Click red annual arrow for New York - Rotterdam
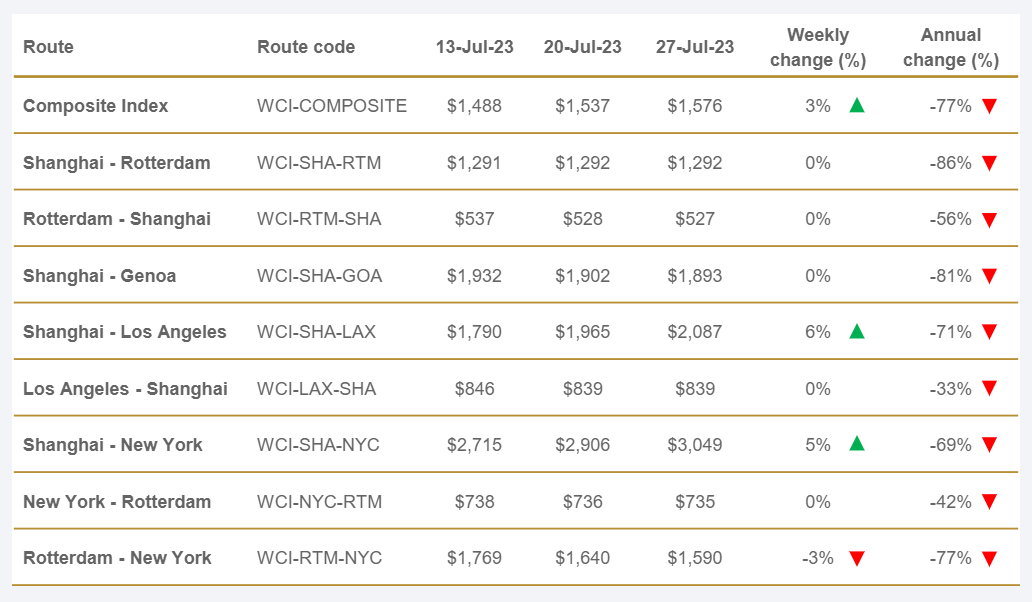The image size is (1032, 602). point(989,502)
